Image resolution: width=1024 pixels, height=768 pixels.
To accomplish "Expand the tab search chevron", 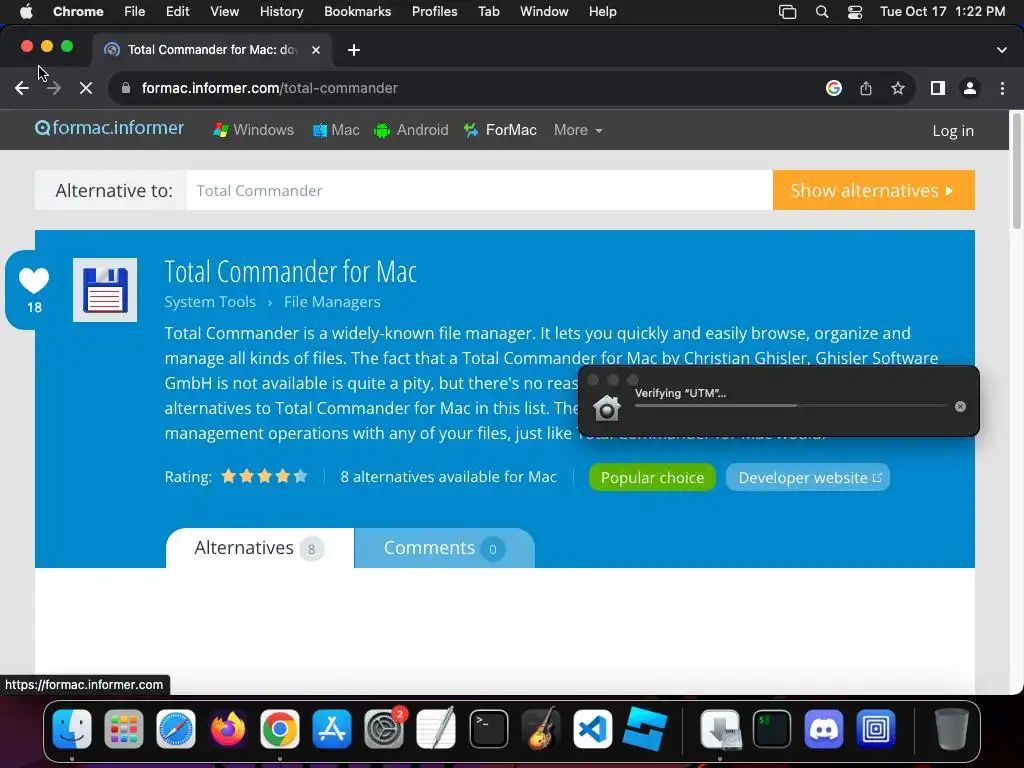I will click(x=1002, y=50).
